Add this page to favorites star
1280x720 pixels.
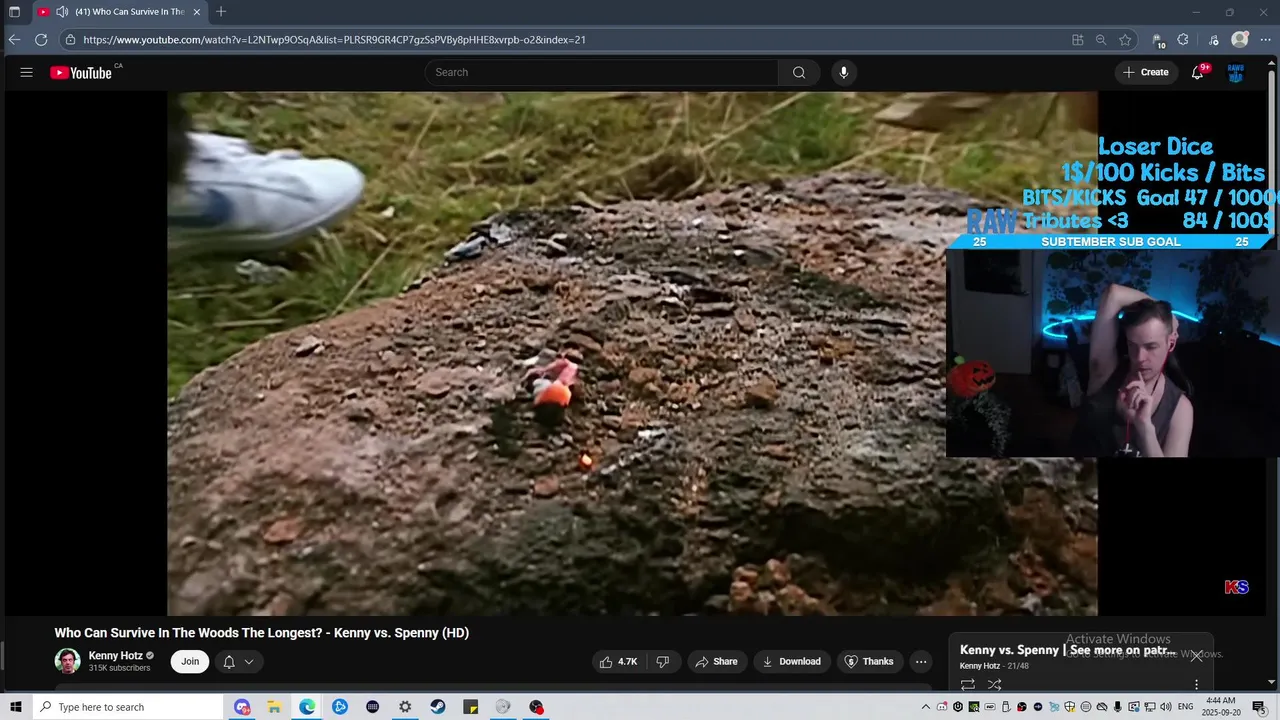[1125, 40]
